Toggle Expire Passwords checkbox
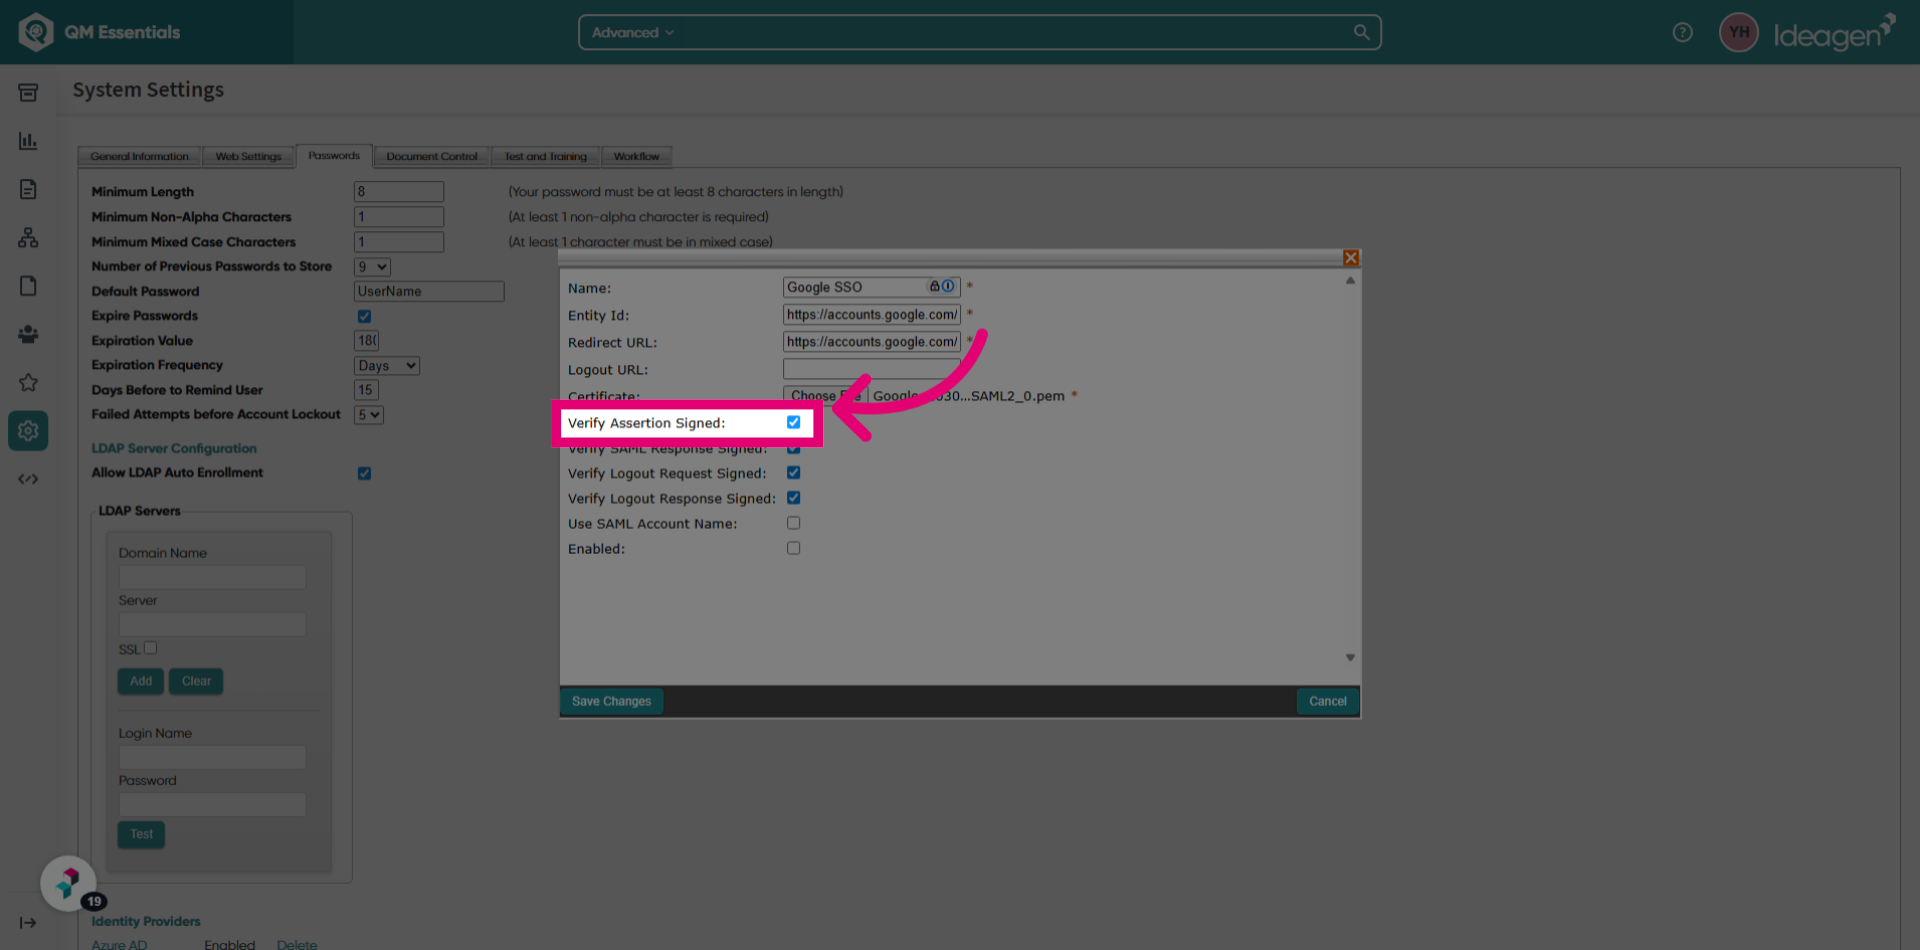The image size is (1920, 950). 364,316
